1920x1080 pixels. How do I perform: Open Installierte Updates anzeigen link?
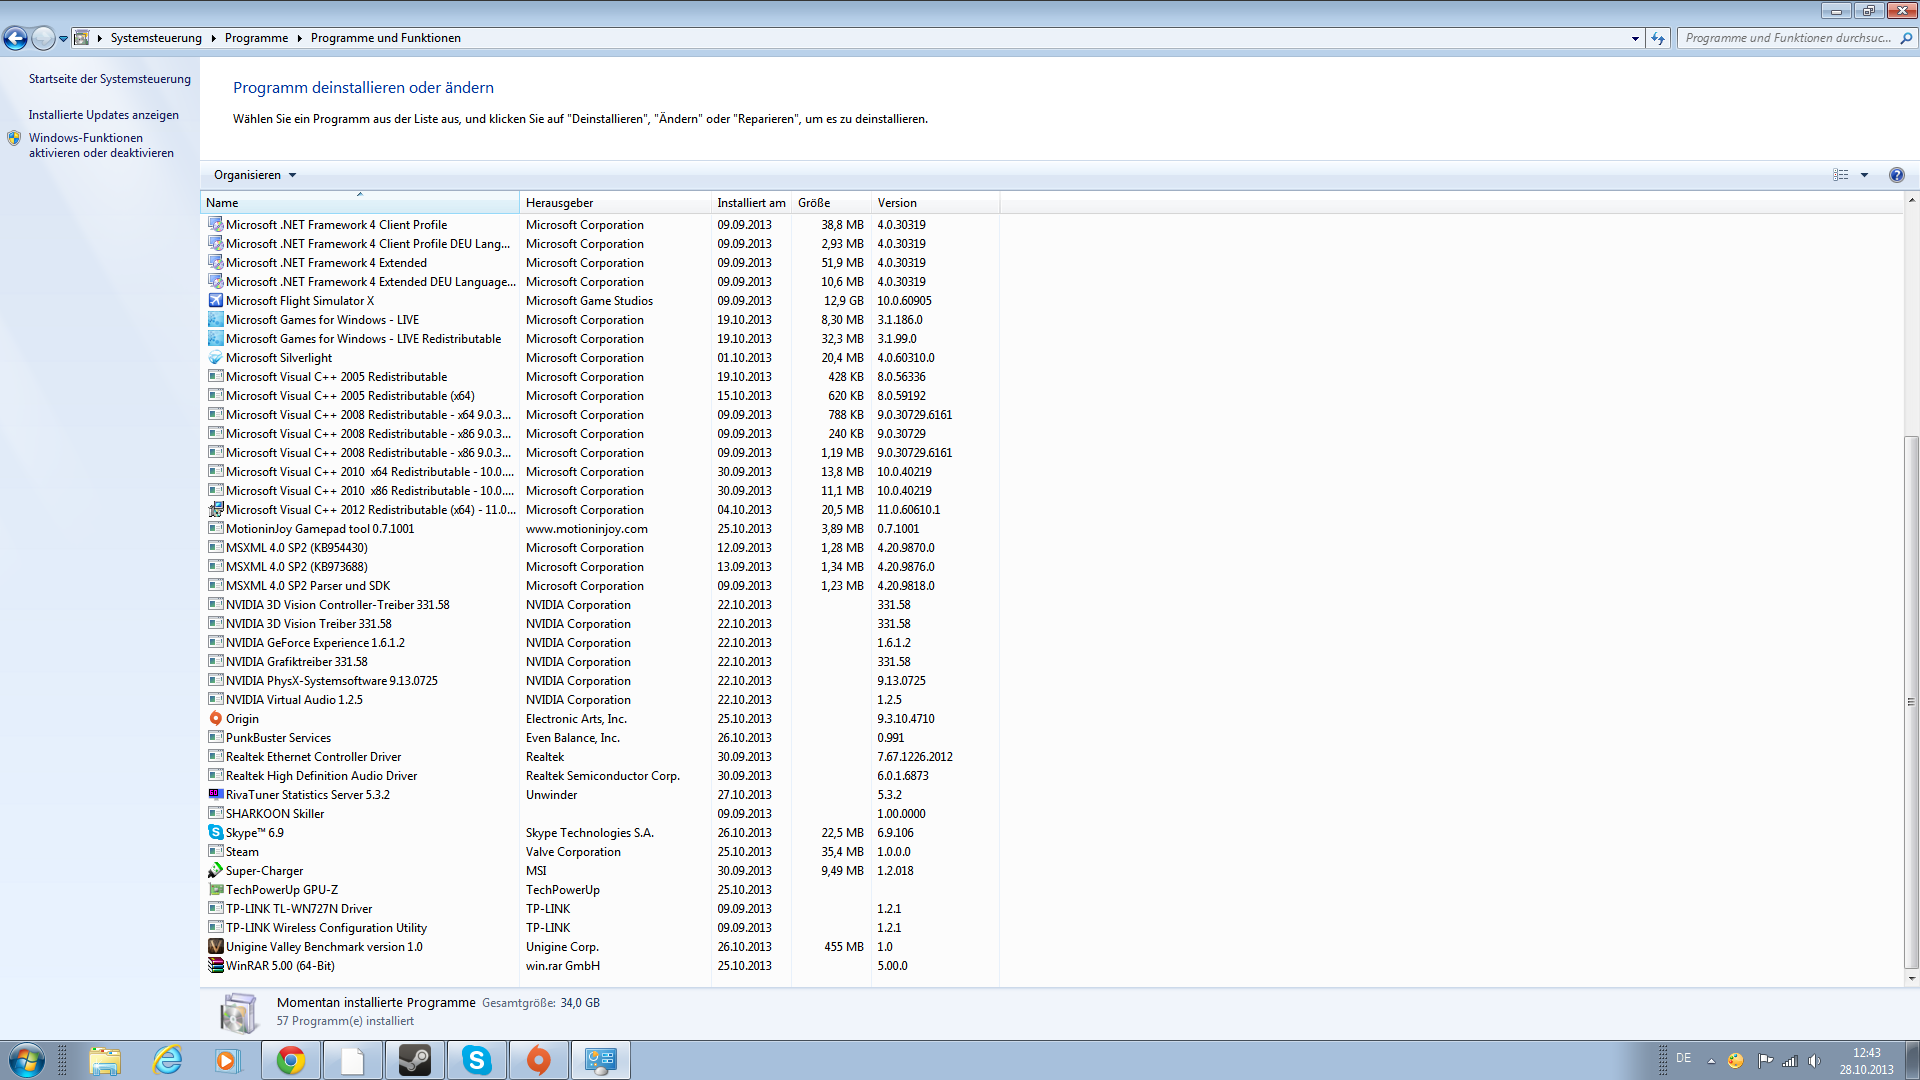coord(104,115)
